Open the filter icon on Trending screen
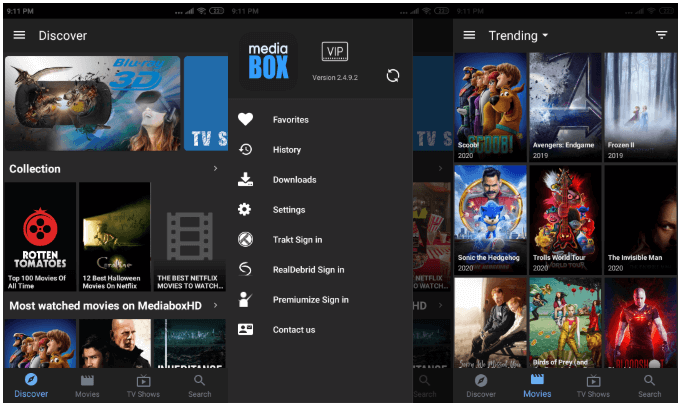 (x=663, y=35)
